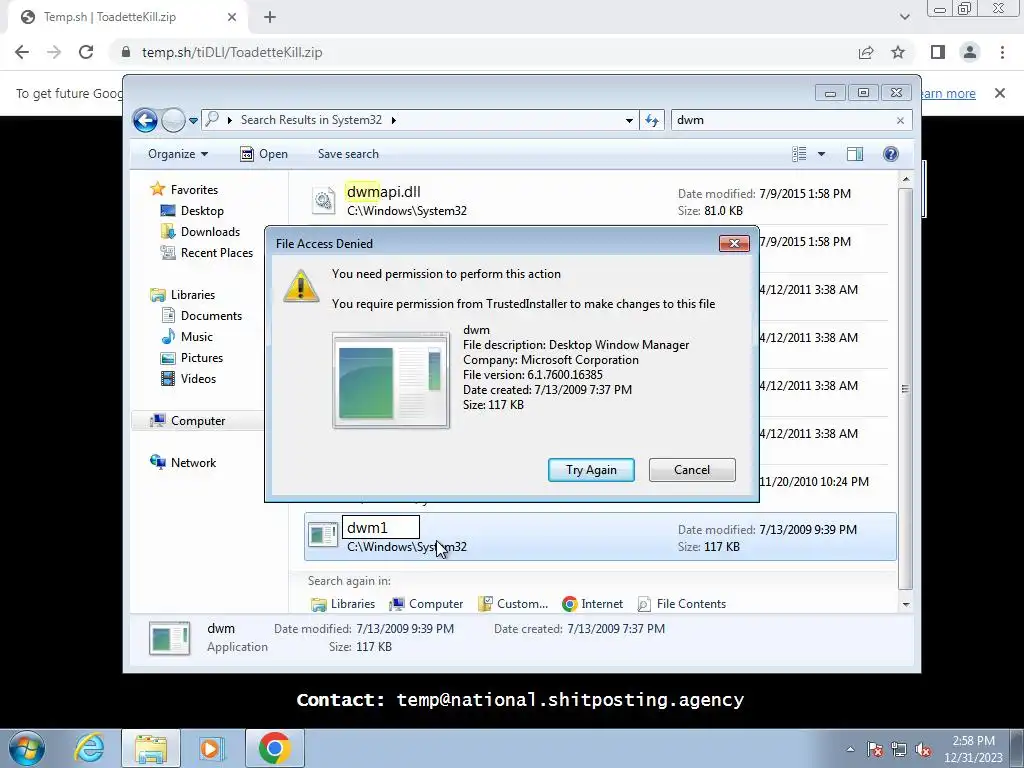Click the Explorer scroll up arrow

click(x=906, y=179)
